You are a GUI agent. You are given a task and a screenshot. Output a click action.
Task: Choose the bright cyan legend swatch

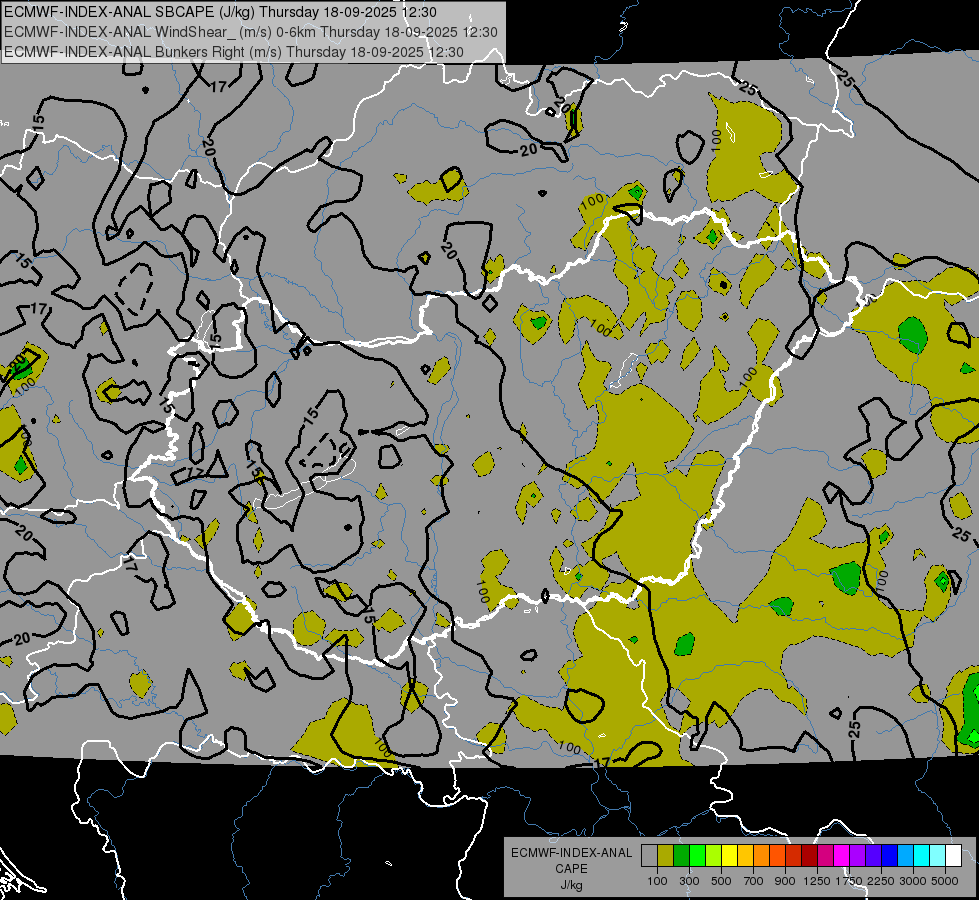point(921,856)
